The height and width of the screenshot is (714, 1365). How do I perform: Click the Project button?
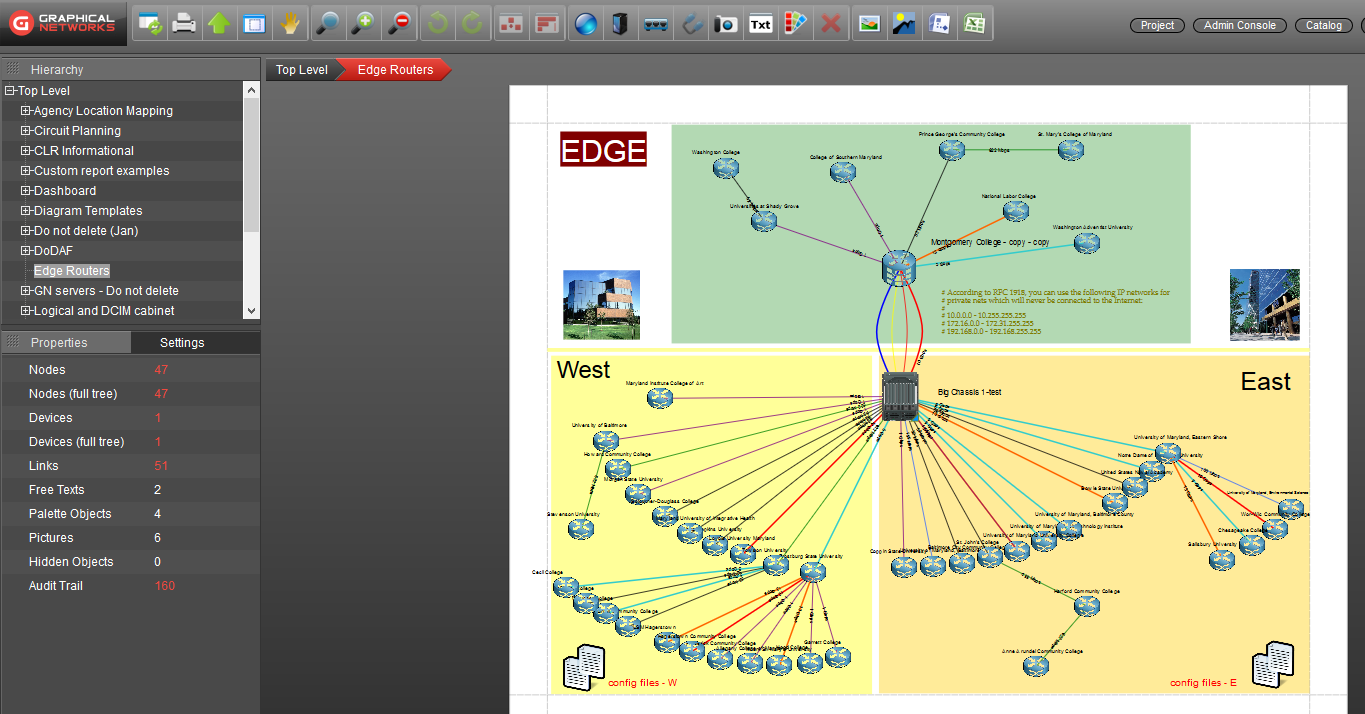pyautogui.click(x=1157, y=25)
